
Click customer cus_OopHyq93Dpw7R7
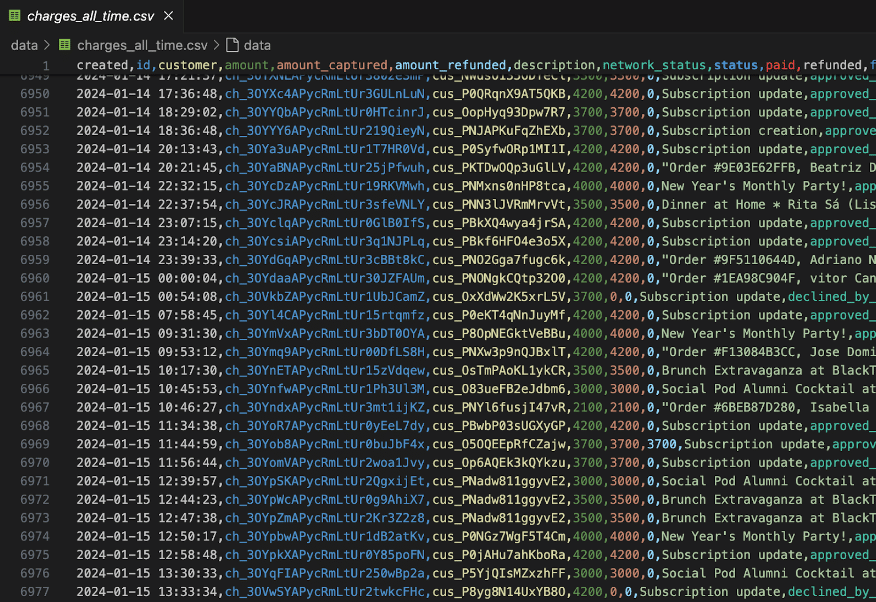[499, 112]
